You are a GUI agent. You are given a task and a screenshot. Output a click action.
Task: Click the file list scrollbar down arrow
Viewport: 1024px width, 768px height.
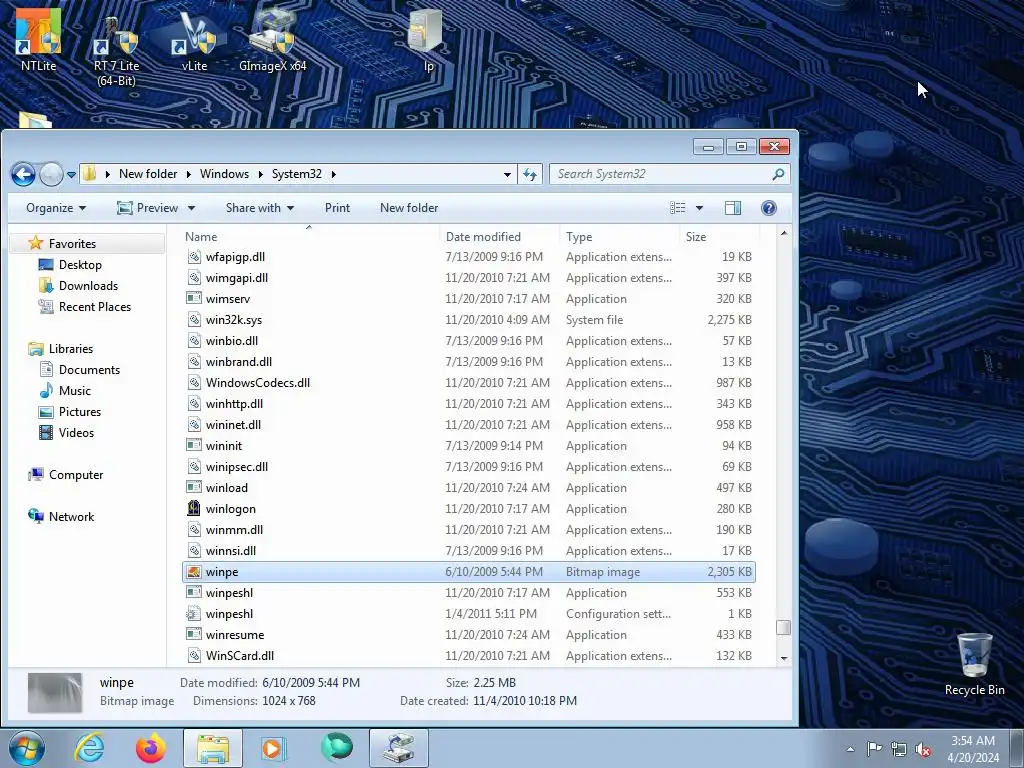click(x=784, y=658)
